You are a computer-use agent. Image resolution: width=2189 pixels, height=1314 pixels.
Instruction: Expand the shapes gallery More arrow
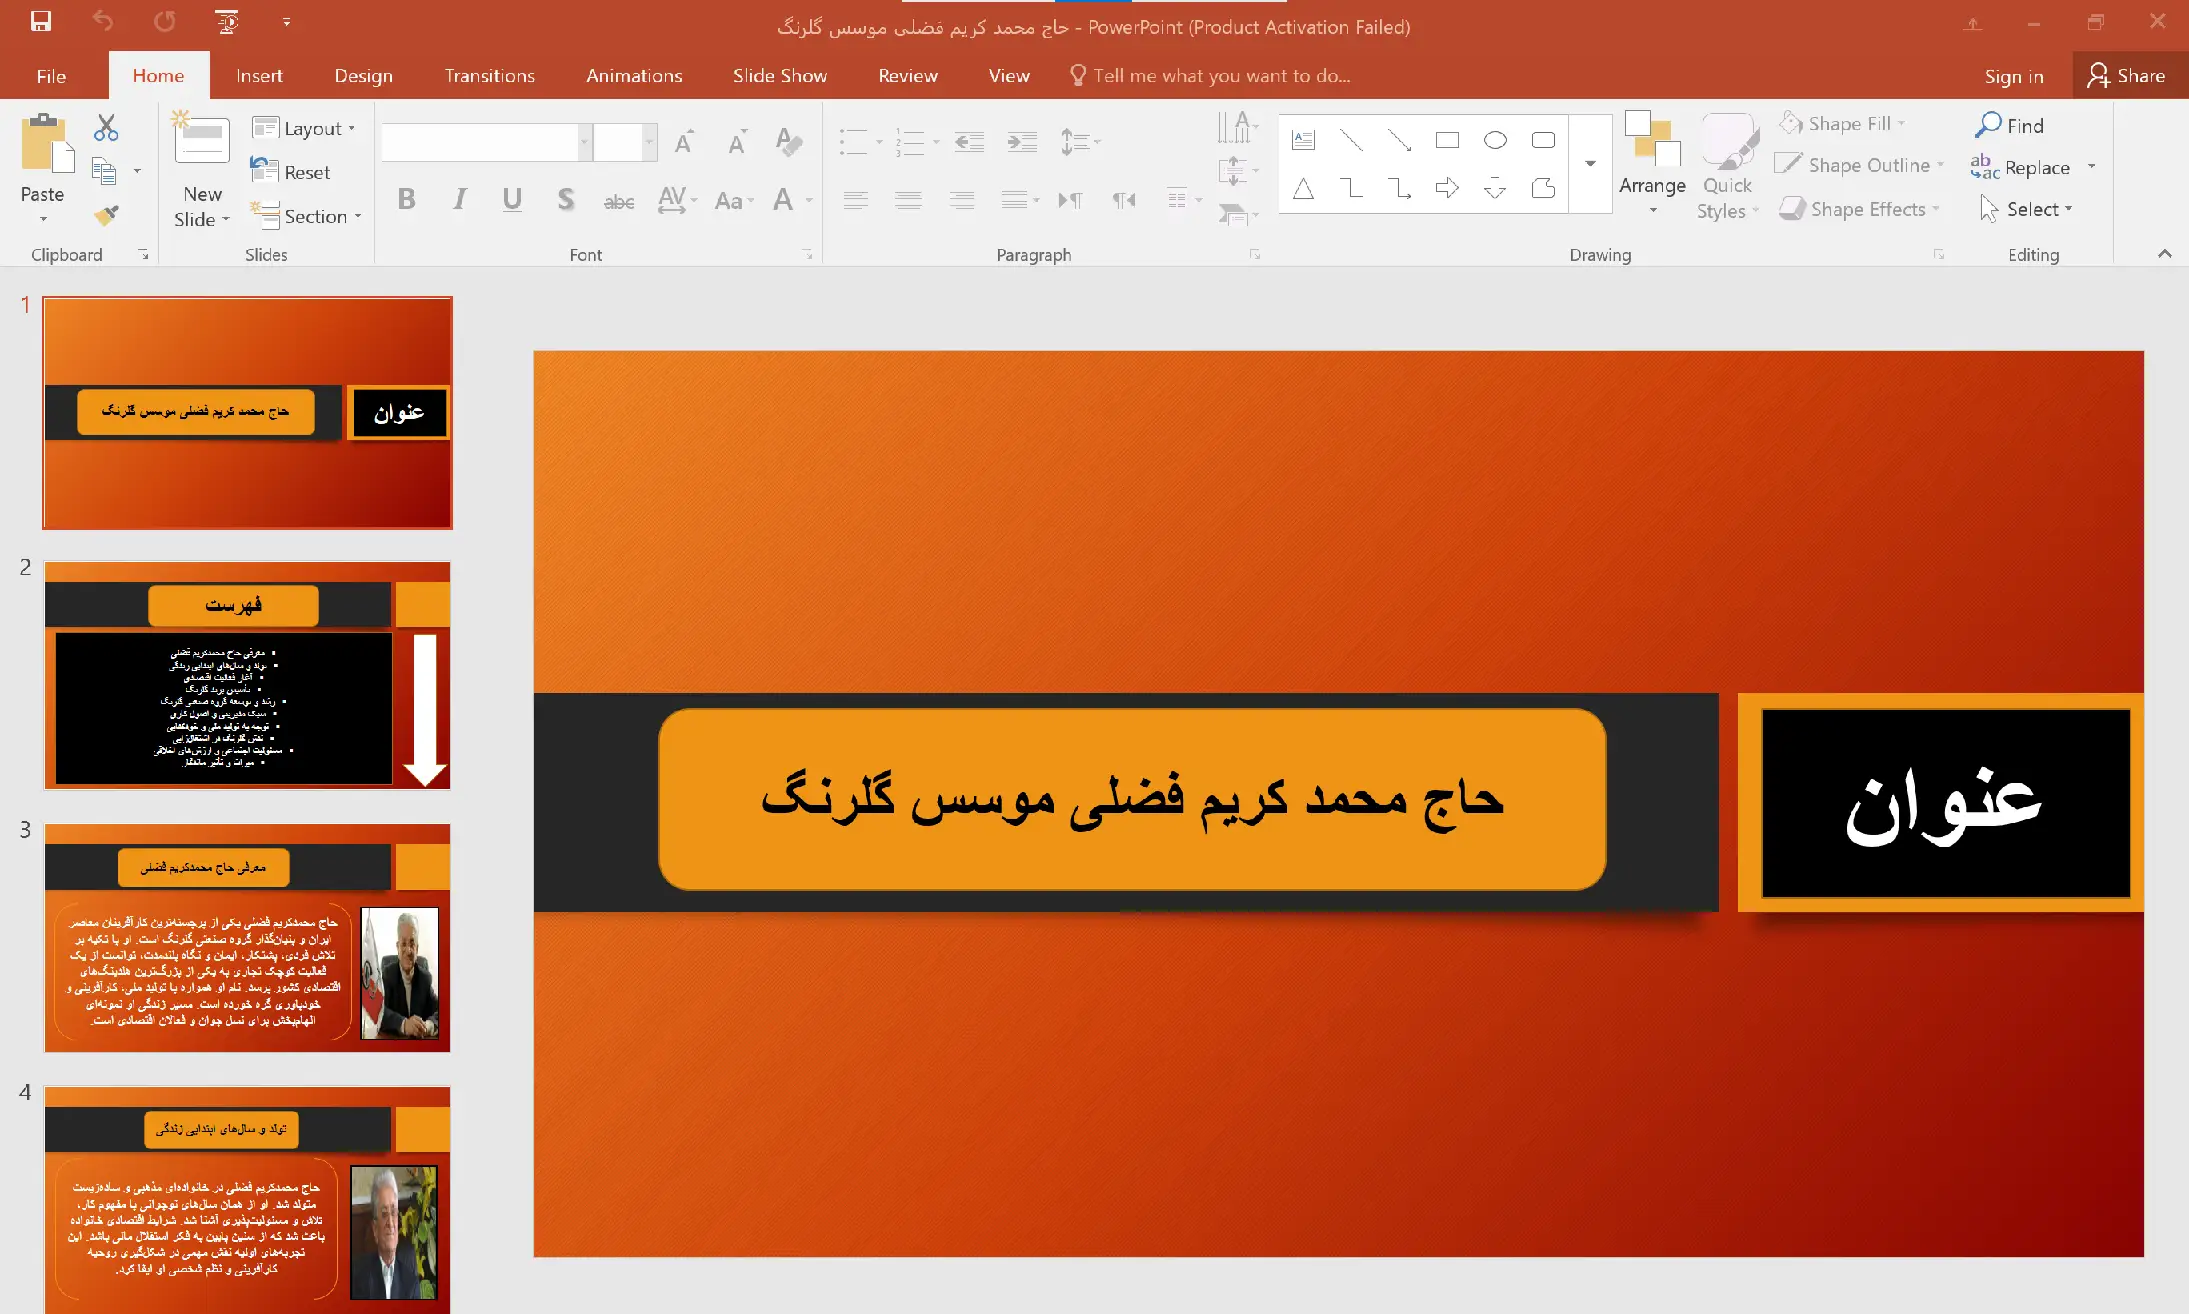point(1590,163)
